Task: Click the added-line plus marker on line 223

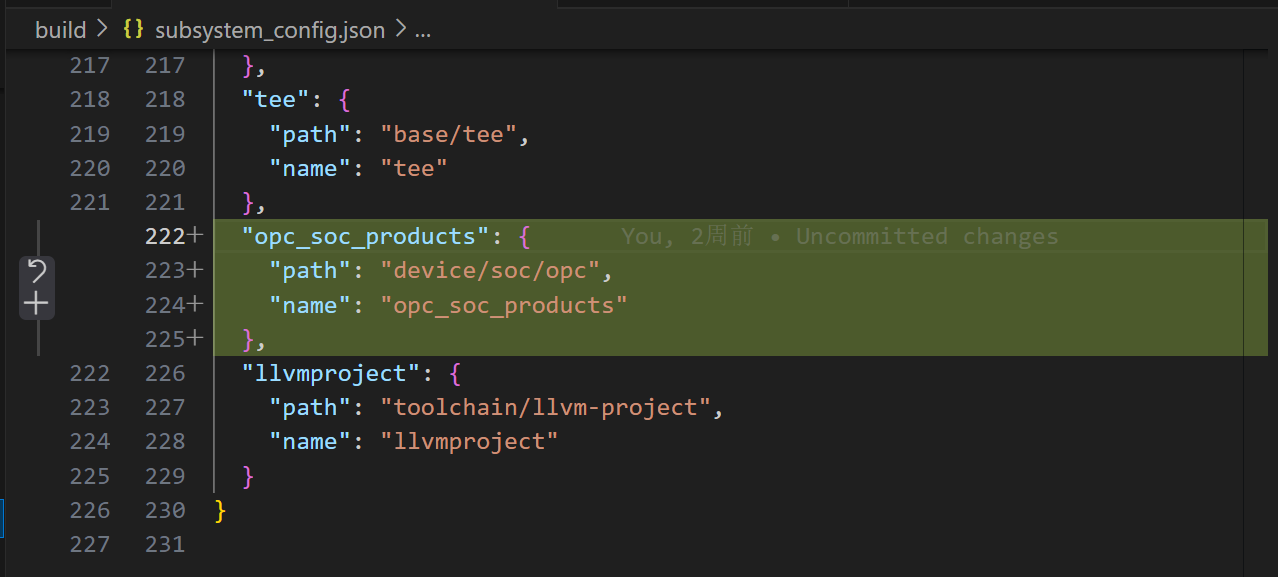Action: (195, 270)
